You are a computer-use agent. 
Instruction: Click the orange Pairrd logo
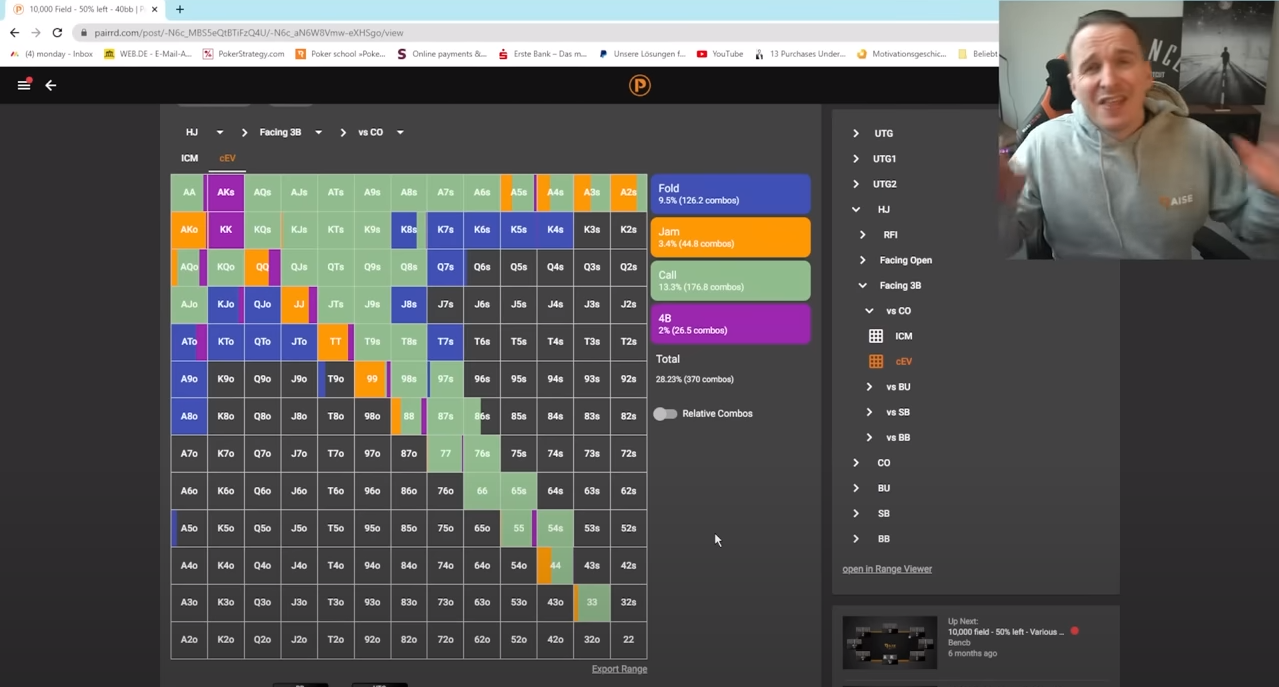(x=639, y=86)
